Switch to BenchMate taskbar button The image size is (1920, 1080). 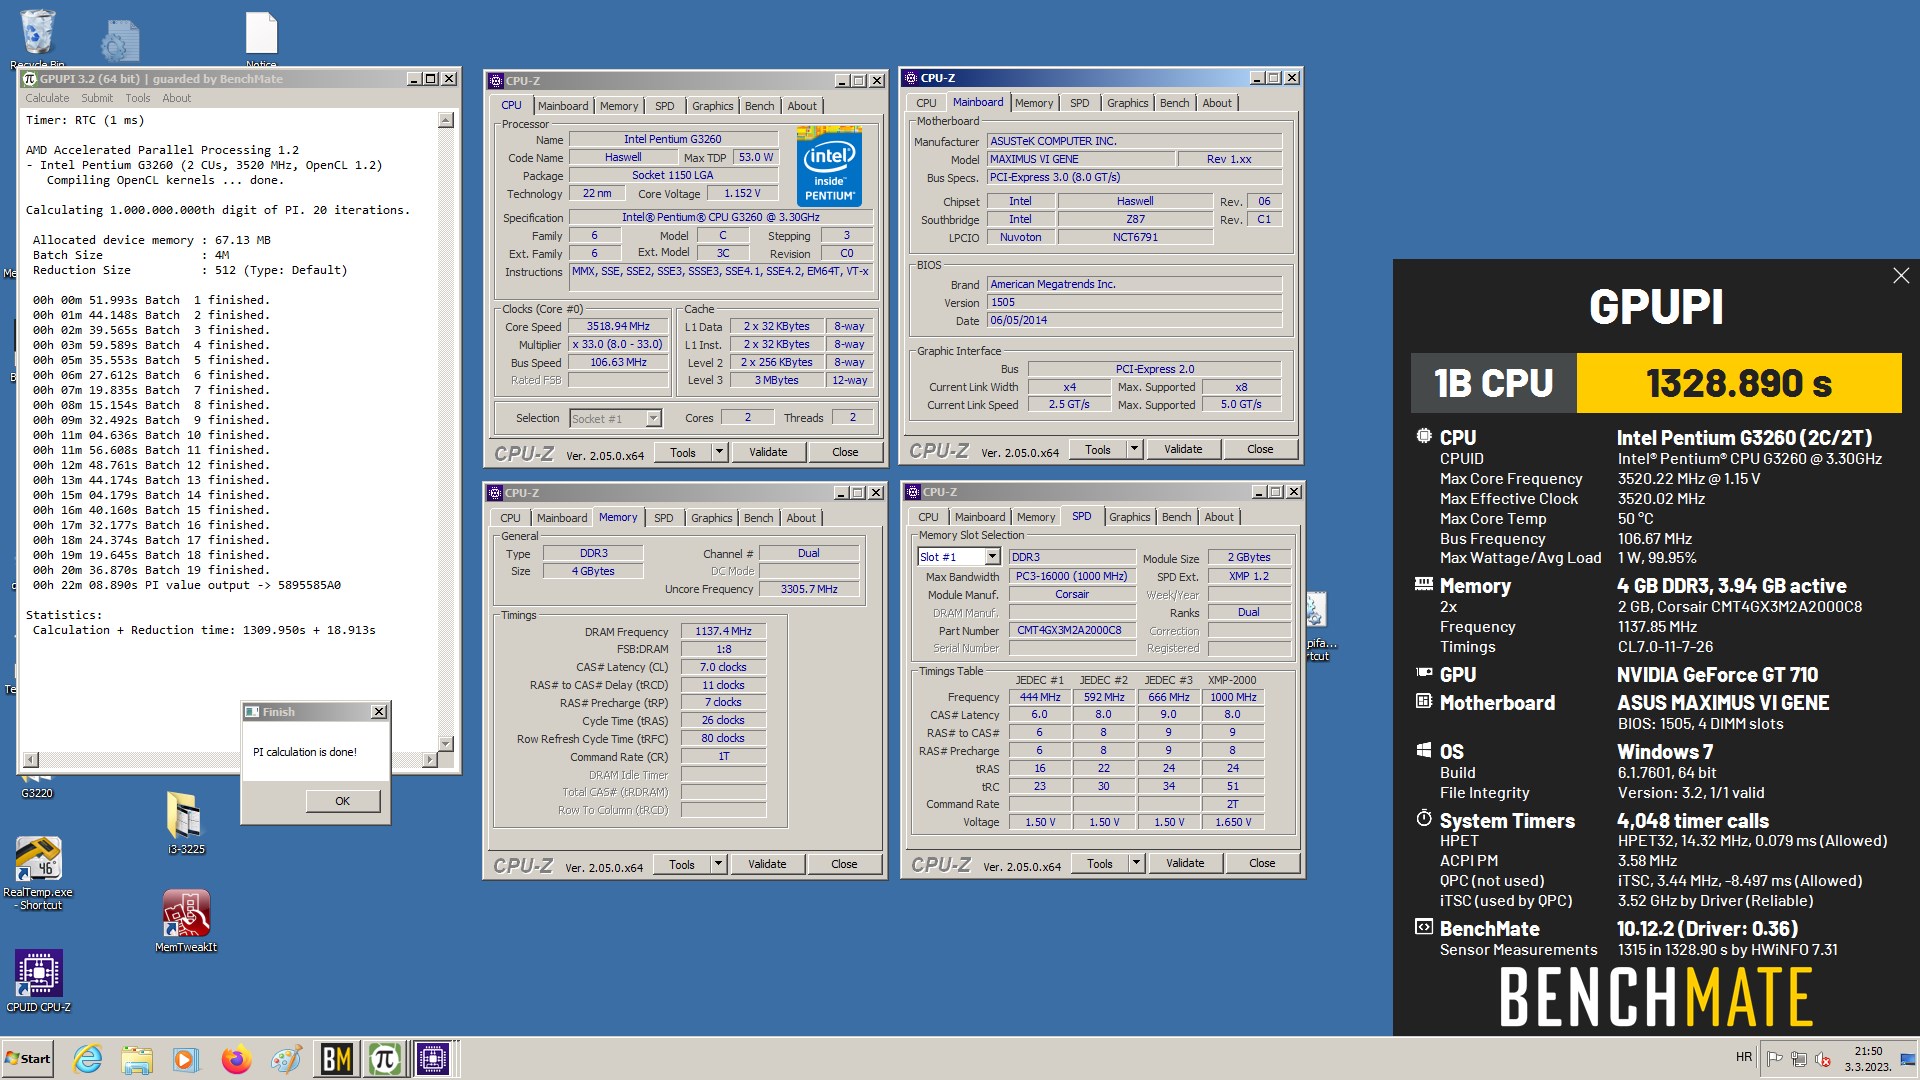point(336,1059)
